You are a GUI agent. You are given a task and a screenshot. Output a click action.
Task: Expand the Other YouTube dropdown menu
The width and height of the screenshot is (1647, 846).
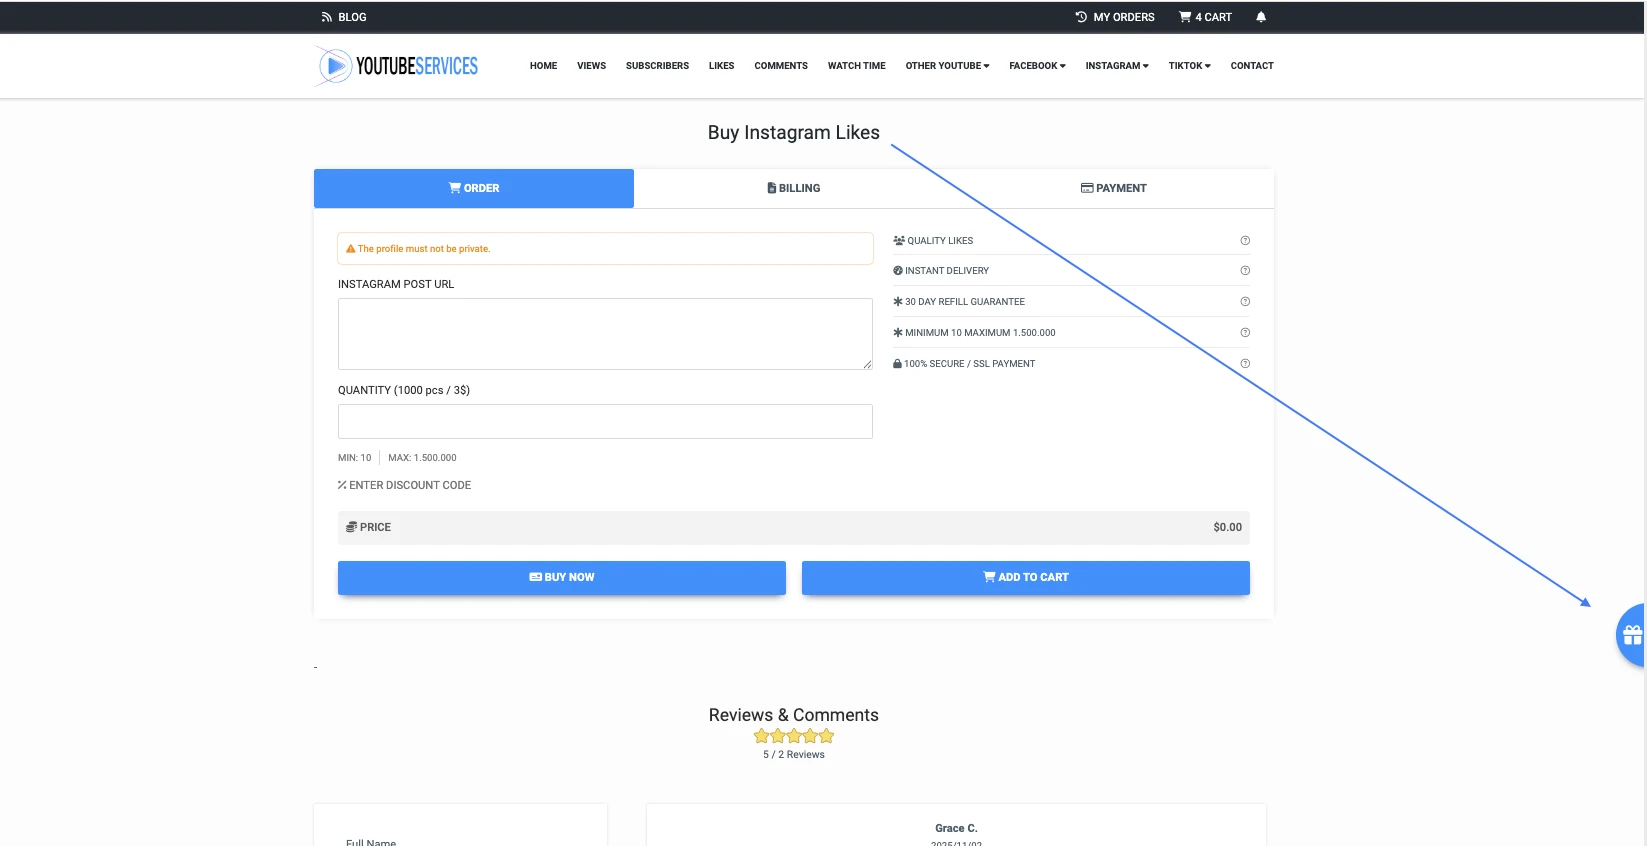point(947,66)
